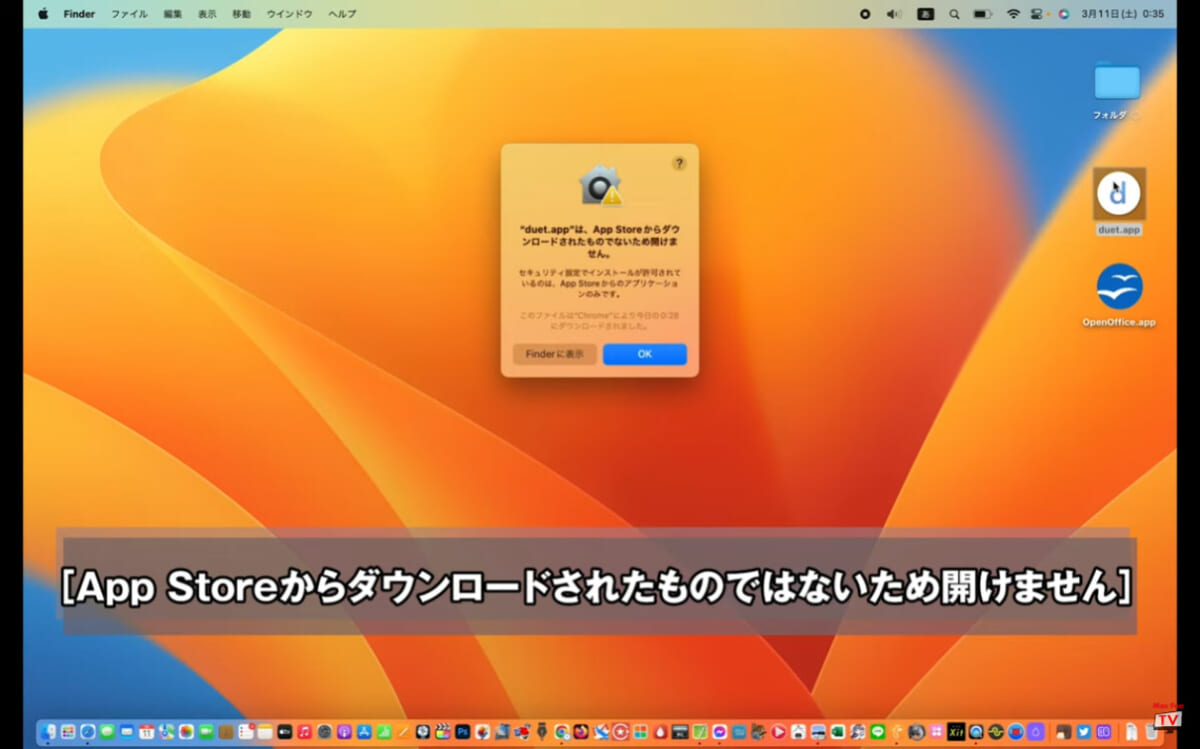Click the 'Finderに表示' button
Image resolution: width=1200 pixels, height=749 pixels.
pyautogui.click(x=555, y=354)
